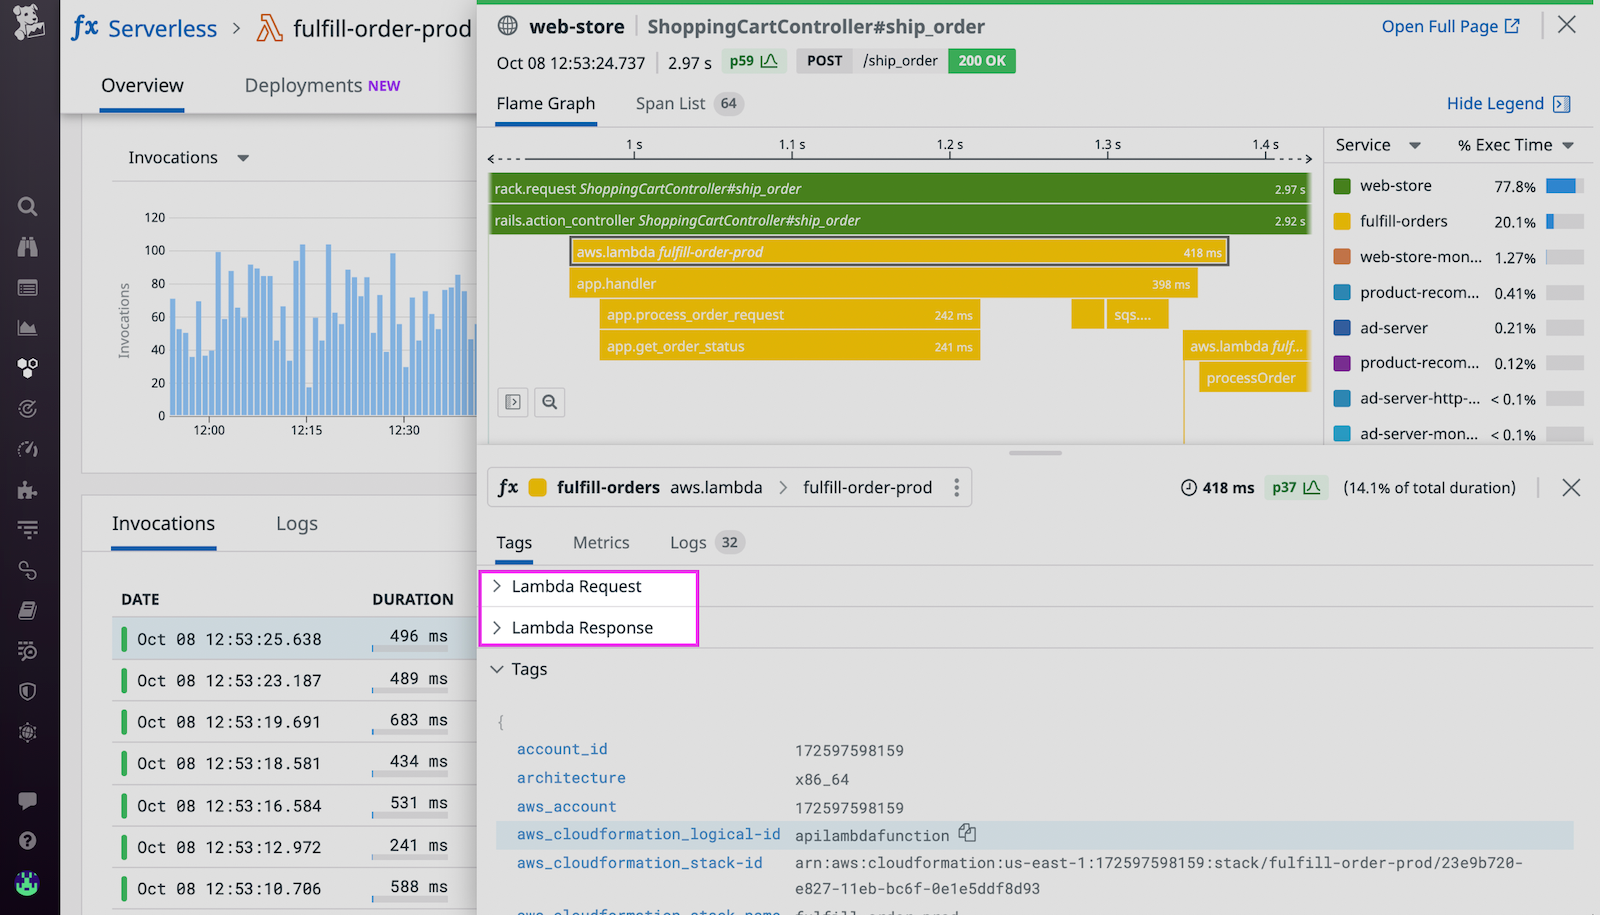
Task: Select the Synthetics target icon in sidebar
Action: (27, 408)
